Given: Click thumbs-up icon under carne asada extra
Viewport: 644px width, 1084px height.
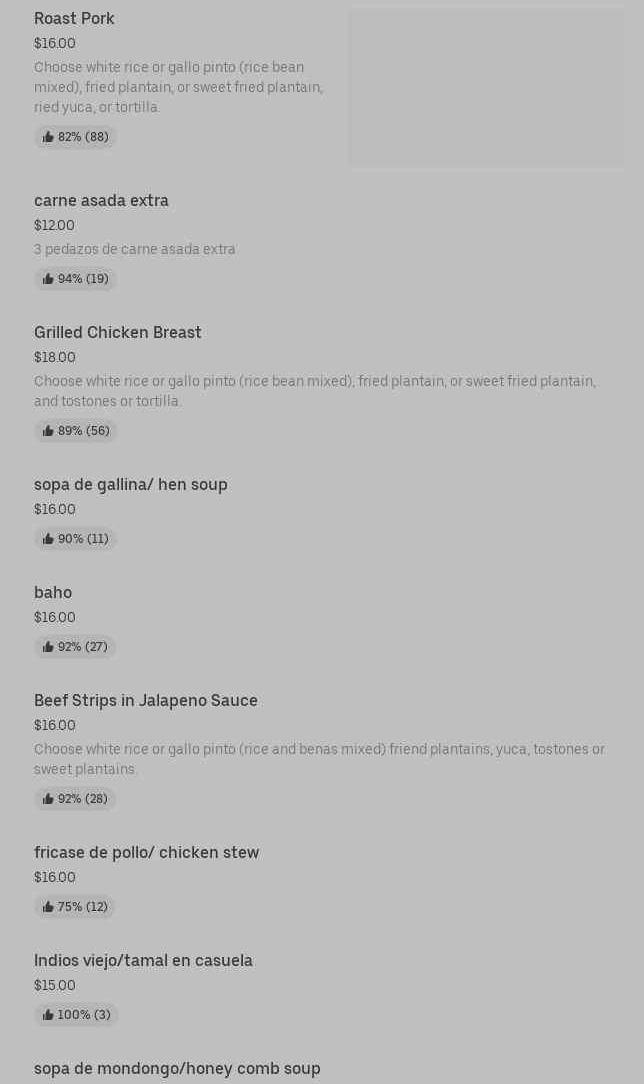Looking at the screenshot, I should [48, 279].
